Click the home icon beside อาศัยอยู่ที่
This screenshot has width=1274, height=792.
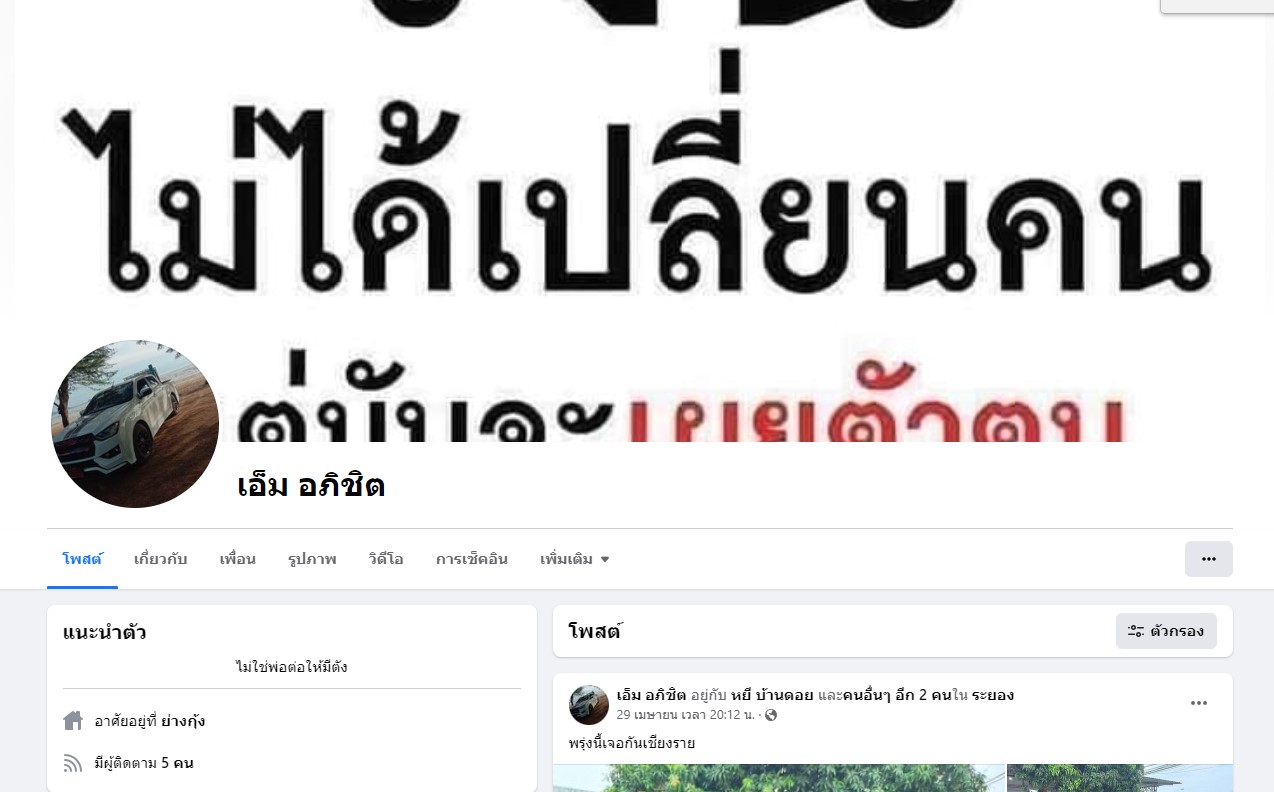[73, 721]
